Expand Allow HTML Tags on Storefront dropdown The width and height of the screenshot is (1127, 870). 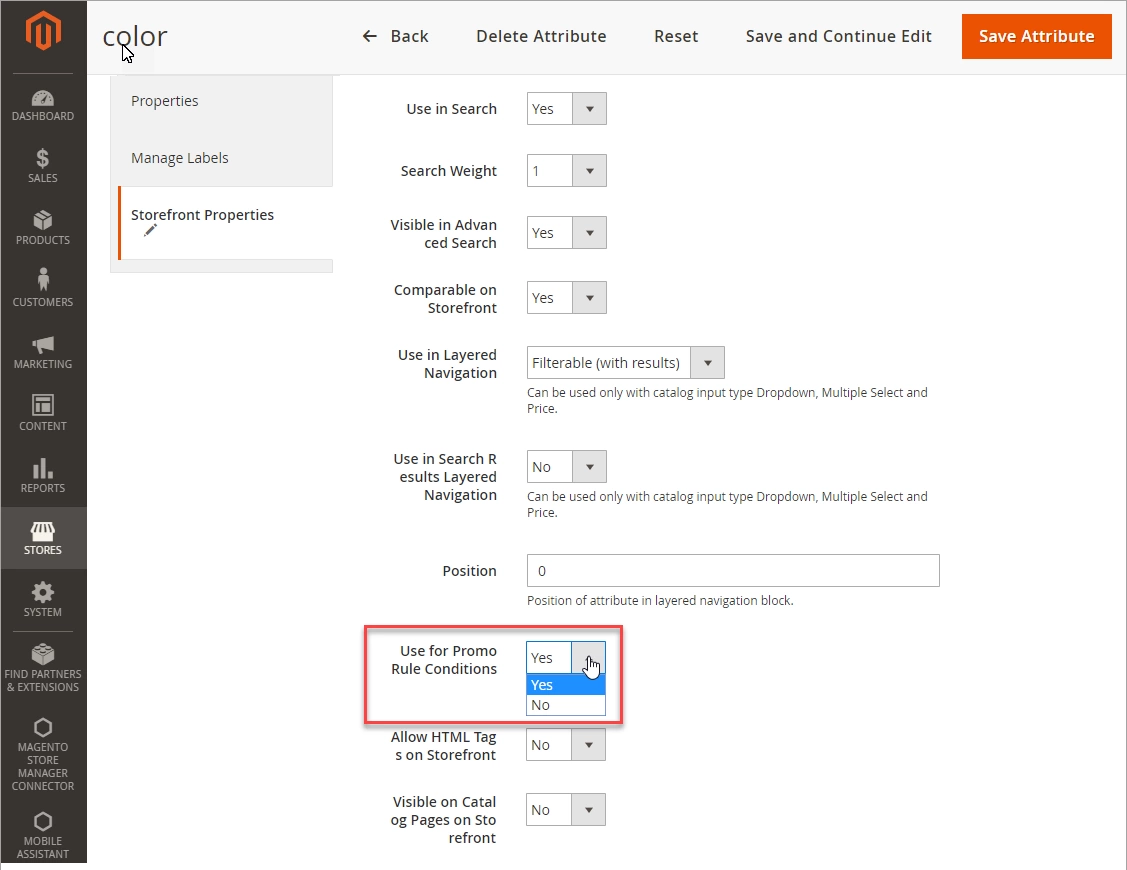[x=589, y=745]
